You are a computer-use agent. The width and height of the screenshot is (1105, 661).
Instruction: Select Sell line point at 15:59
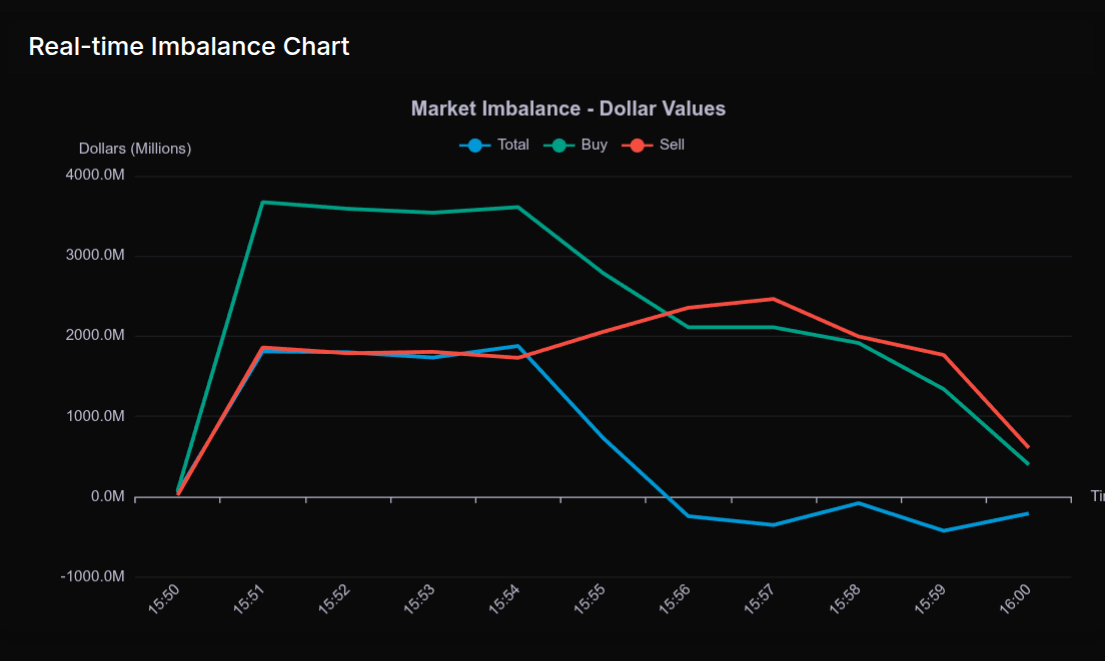tap(943, 355)
